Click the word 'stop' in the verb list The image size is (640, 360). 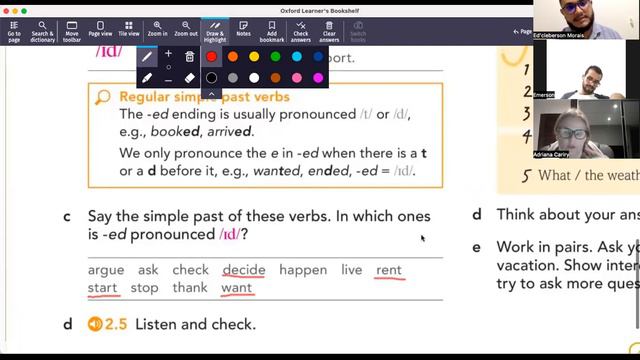[144, 288]
